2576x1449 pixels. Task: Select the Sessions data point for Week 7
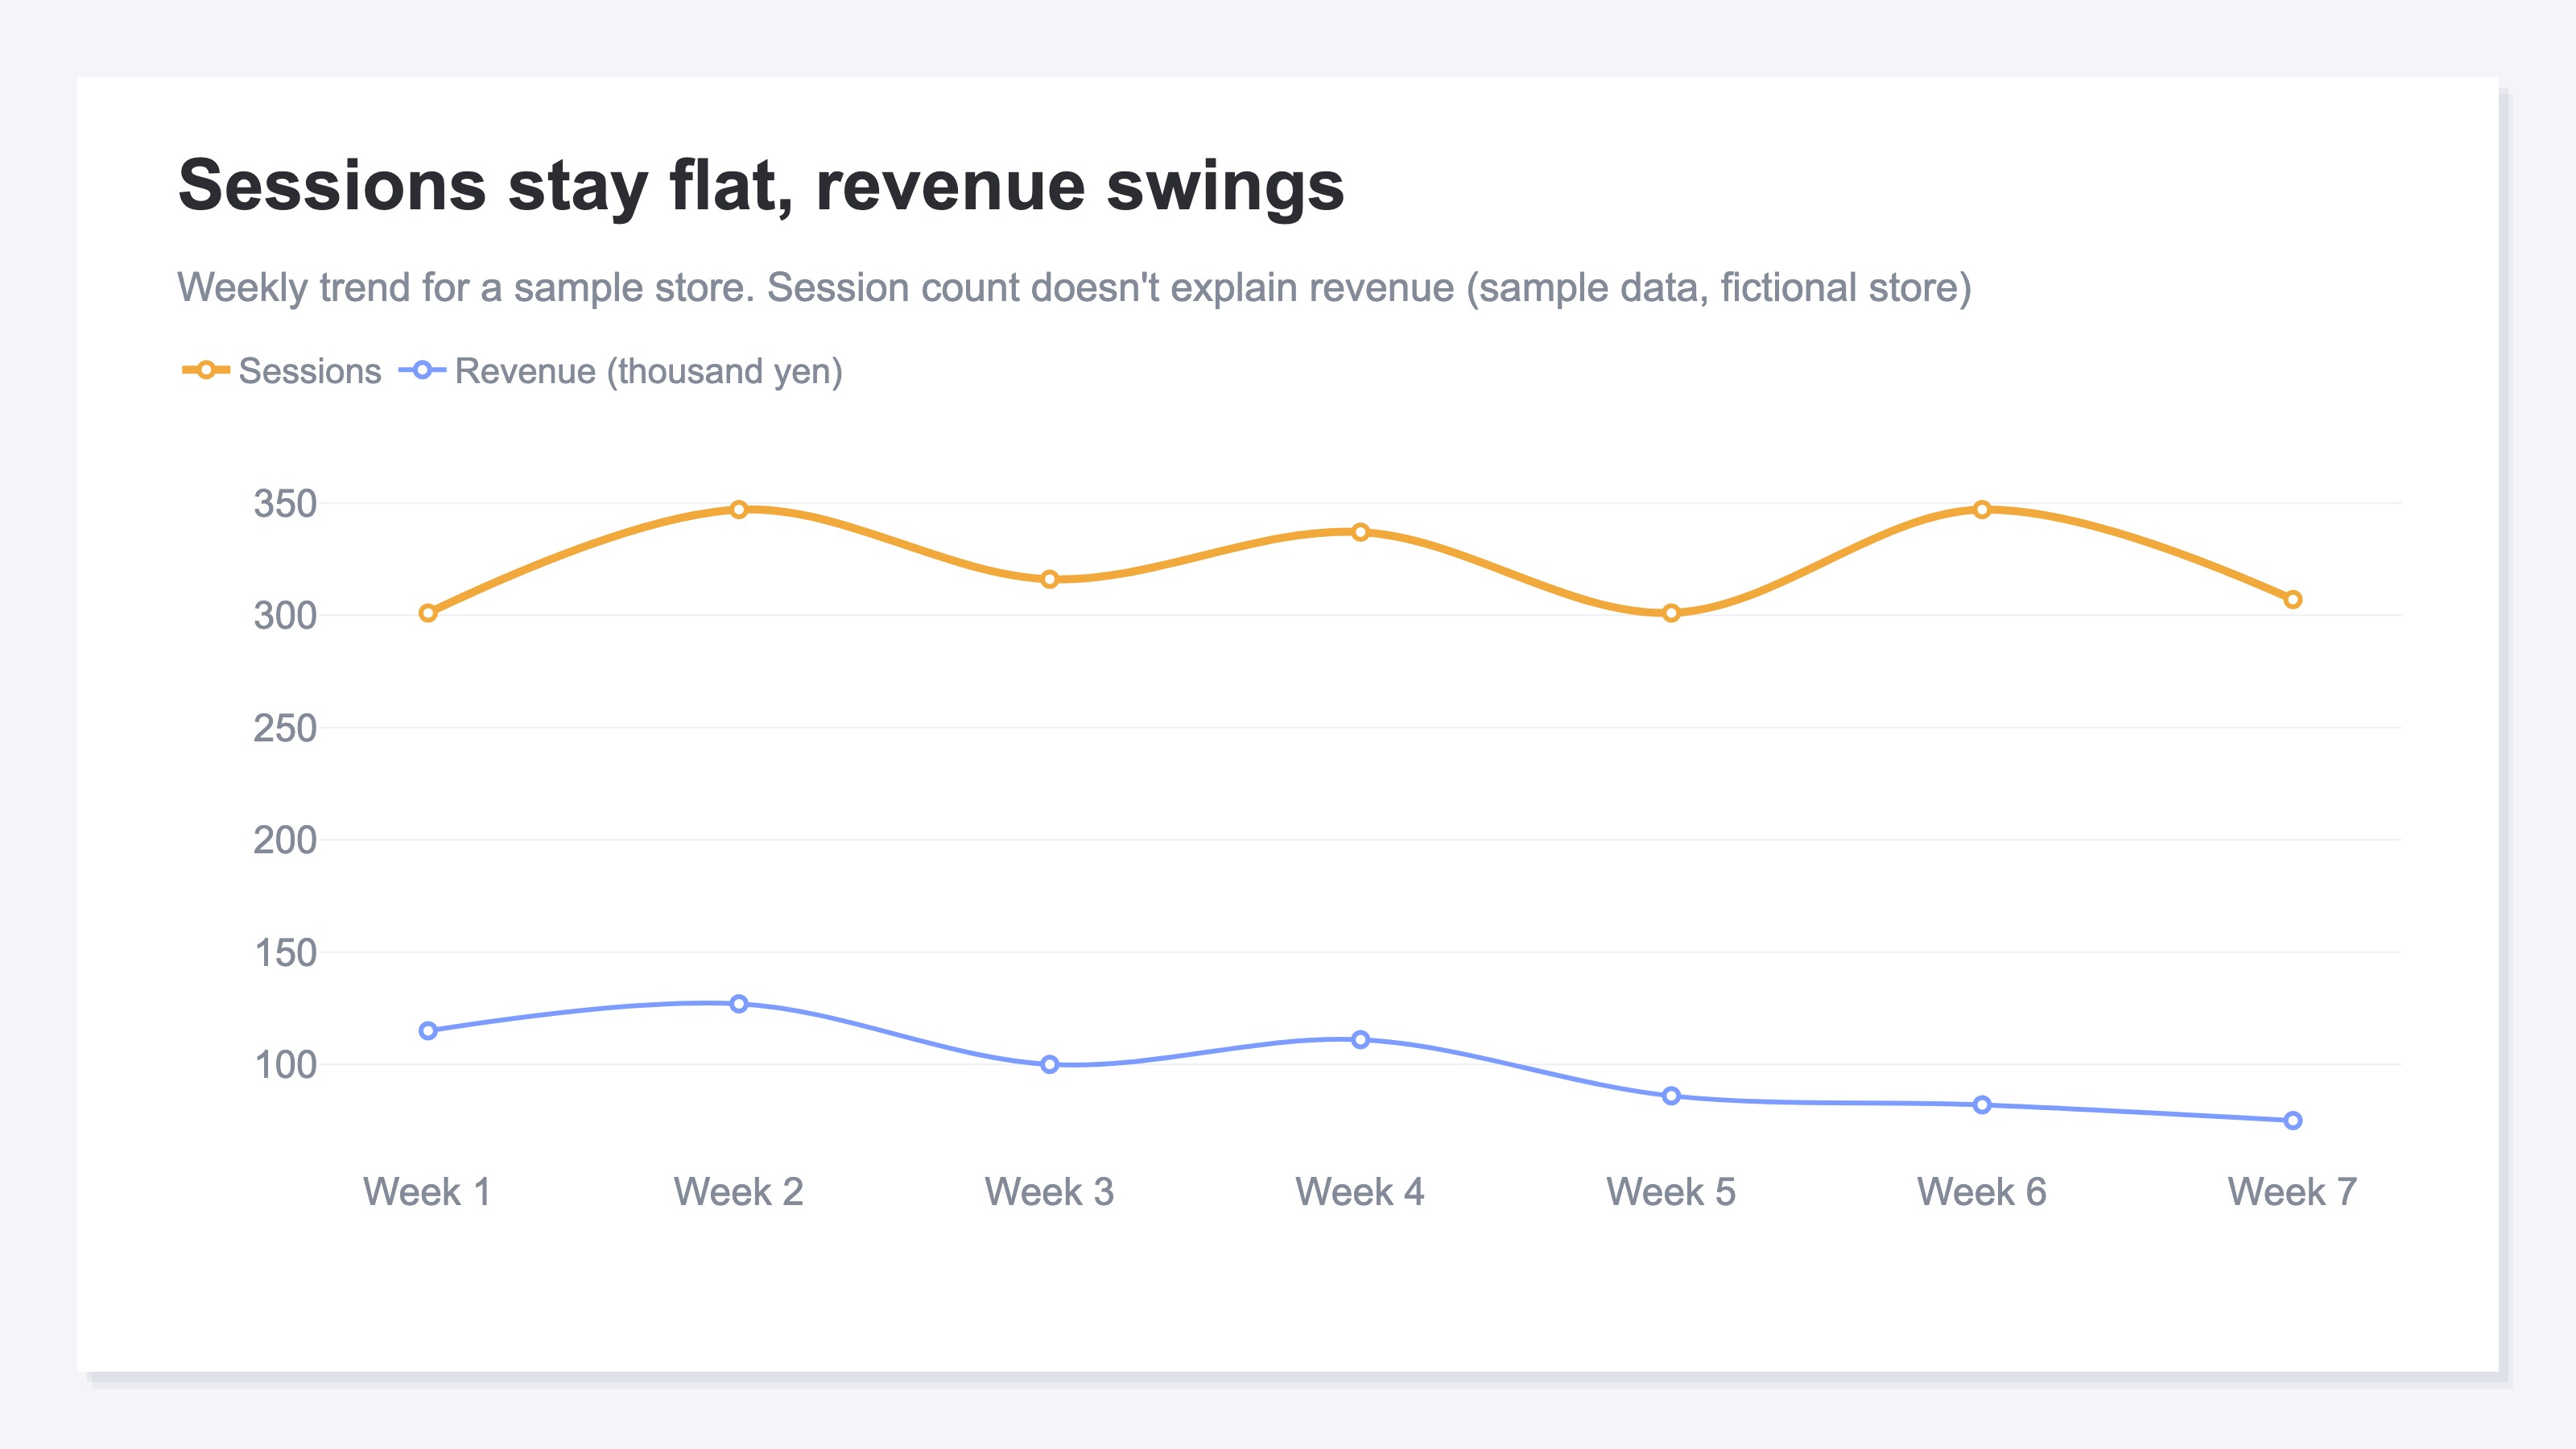pyautogui.click(x=2293, y=600)
